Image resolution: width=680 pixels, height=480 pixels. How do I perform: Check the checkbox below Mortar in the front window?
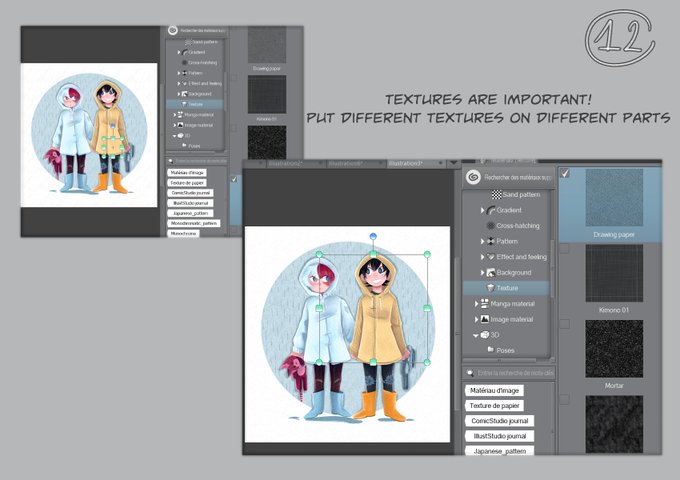point(564,399)
